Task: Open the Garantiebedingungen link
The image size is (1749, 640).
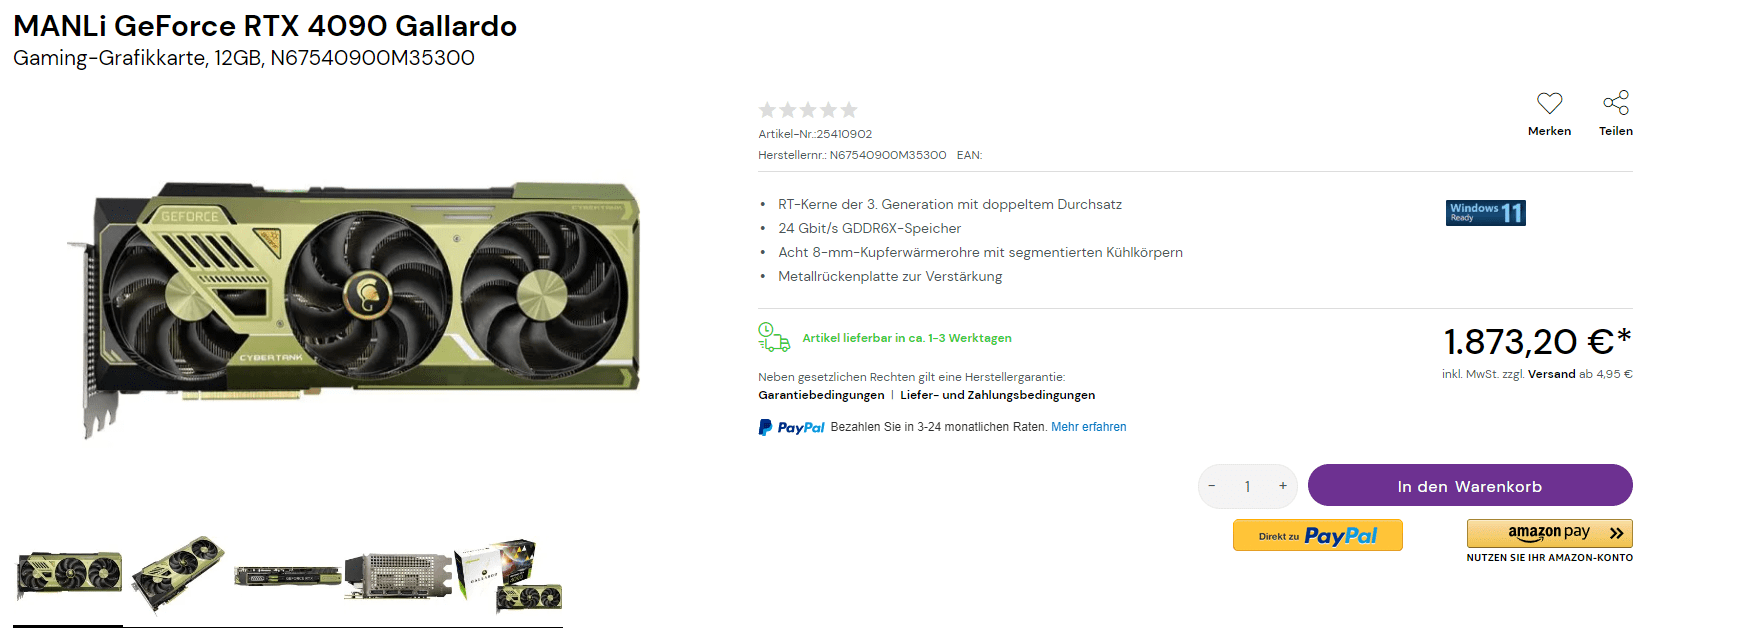Action: click(x=821, y=395)
